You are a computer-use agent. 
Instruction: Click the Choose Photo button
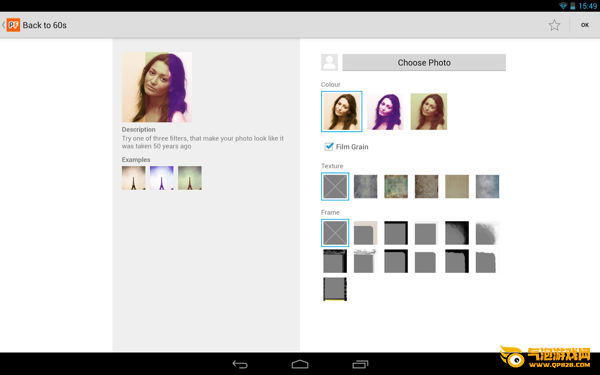click(x=424, y=62)
